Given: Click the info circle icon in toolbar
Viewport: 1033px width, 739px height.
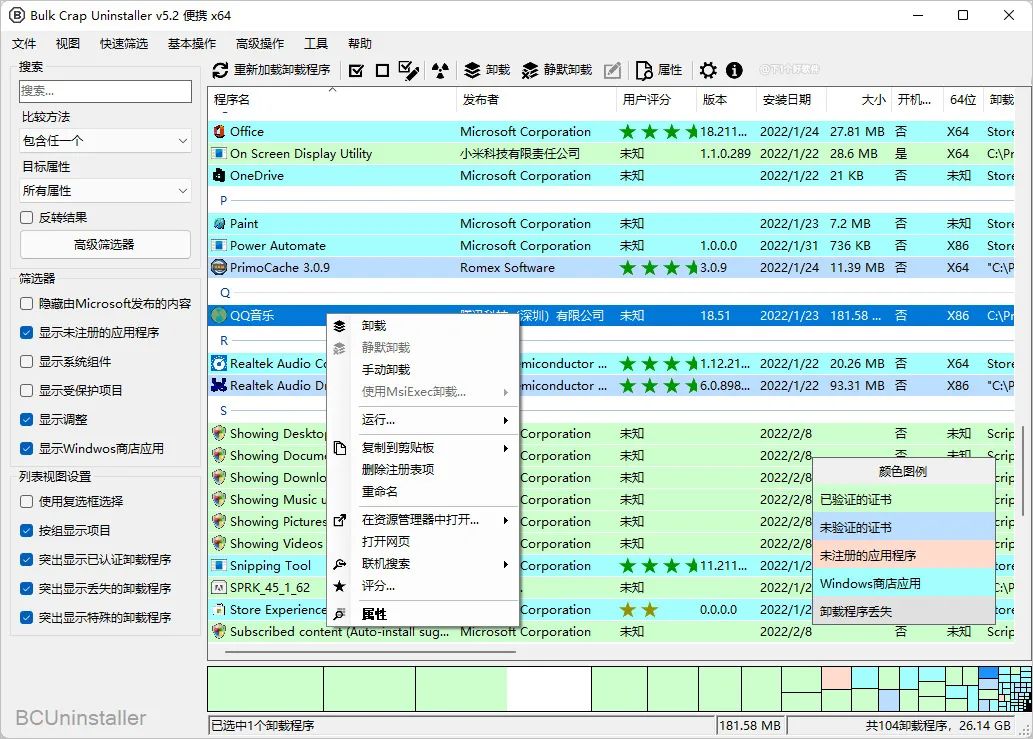Looking at the screenshot, I should click(735, 70).
